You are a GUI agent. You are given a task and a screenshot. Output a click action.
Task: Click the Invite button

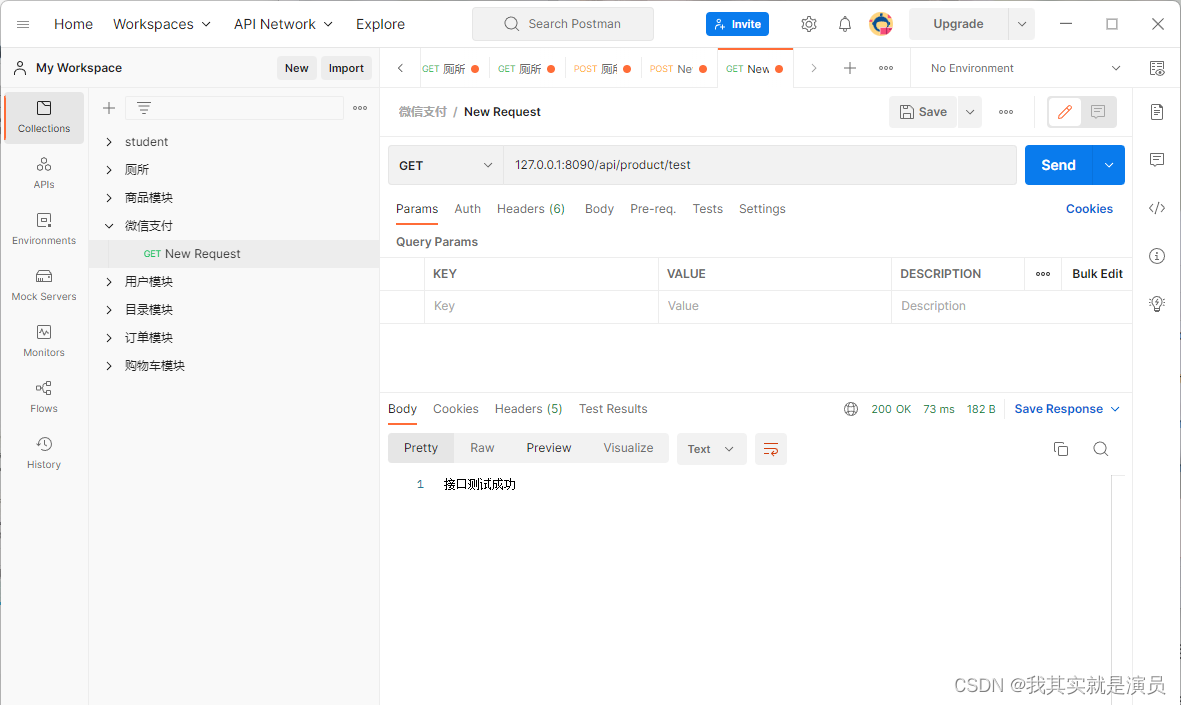tap(737, 24)
